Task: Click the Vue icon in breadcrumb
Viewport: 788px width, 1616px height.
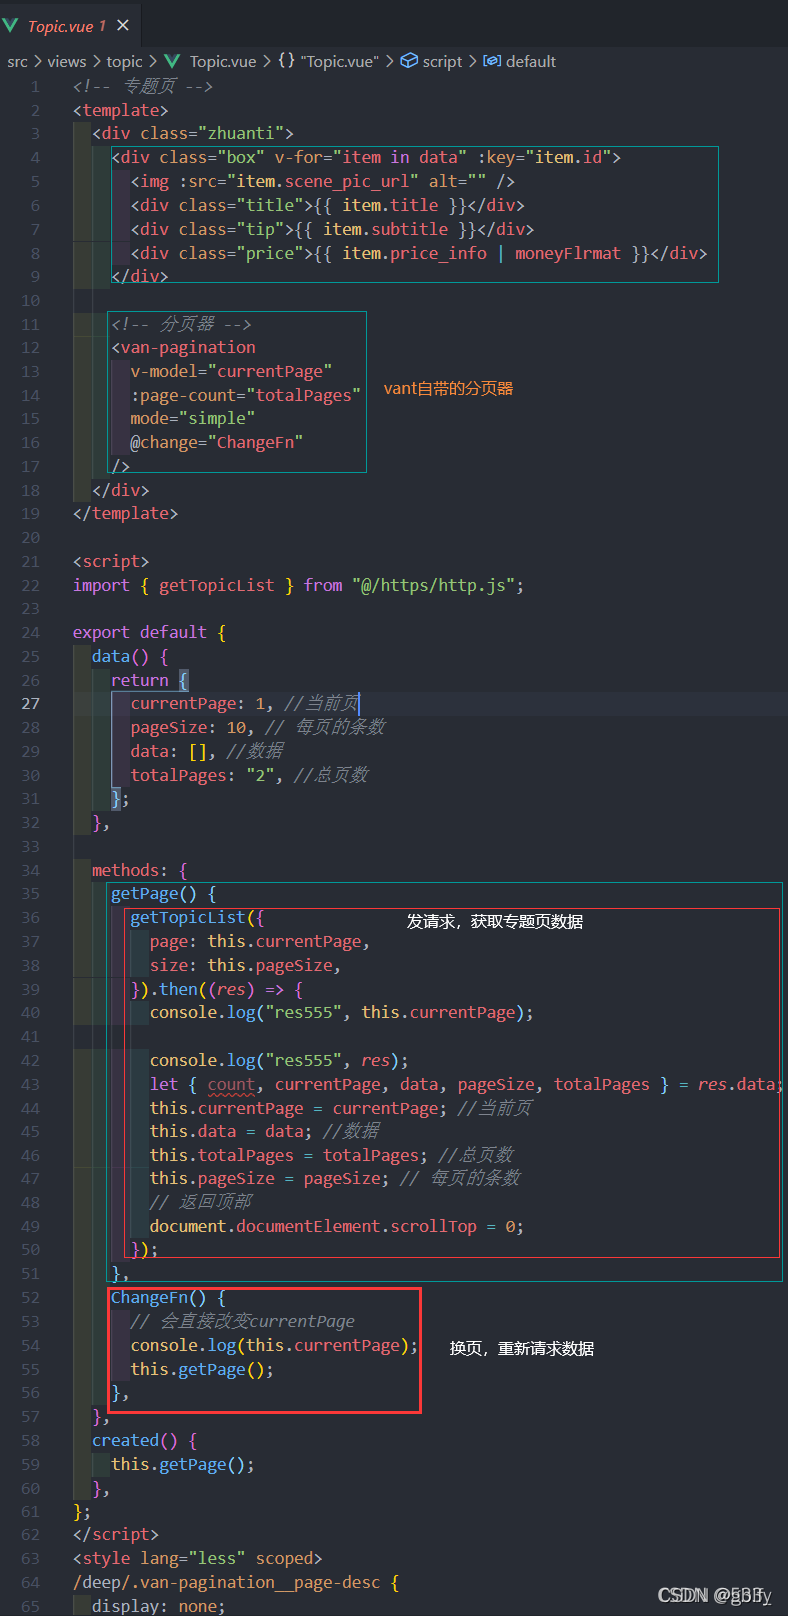Action: pyautogui.click(x=172, y=62)
